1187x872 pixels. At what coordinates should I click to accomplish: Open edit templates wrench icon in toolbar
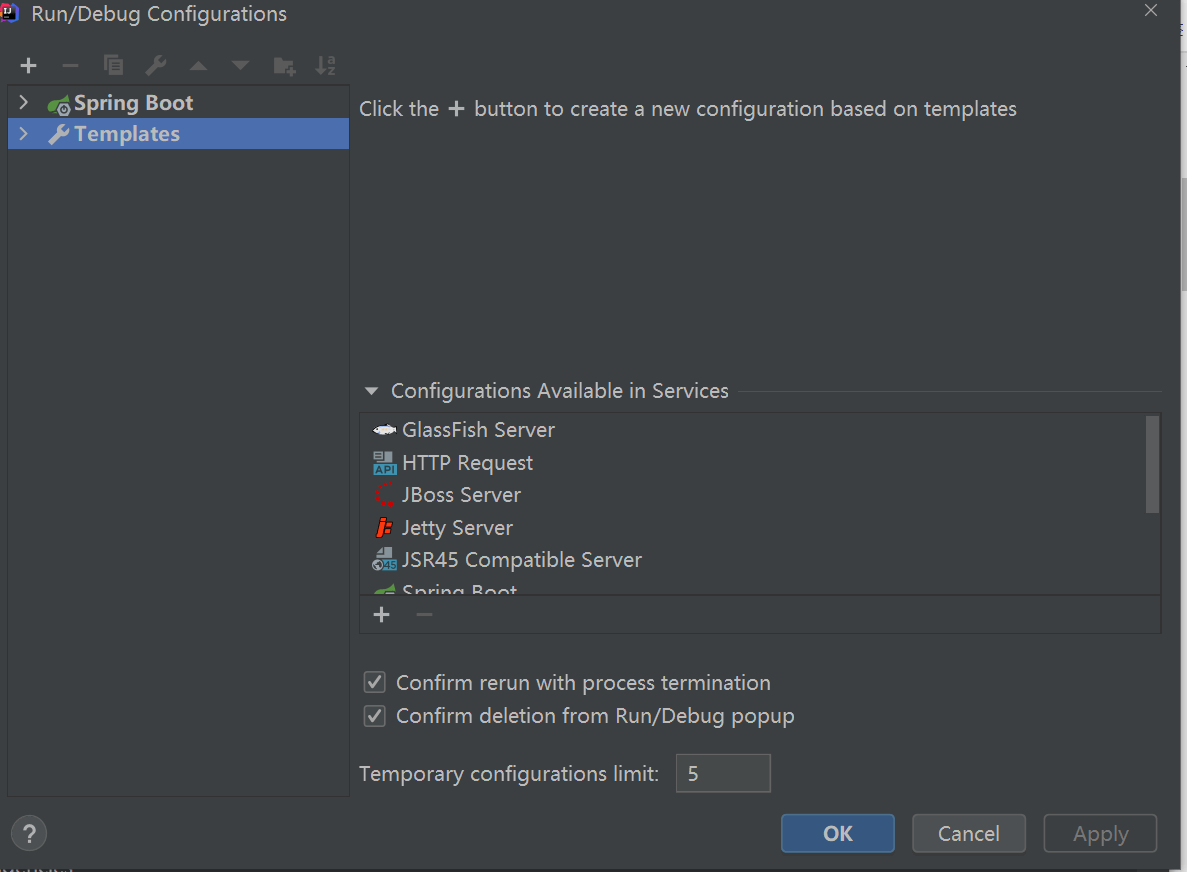click(156, 66)
